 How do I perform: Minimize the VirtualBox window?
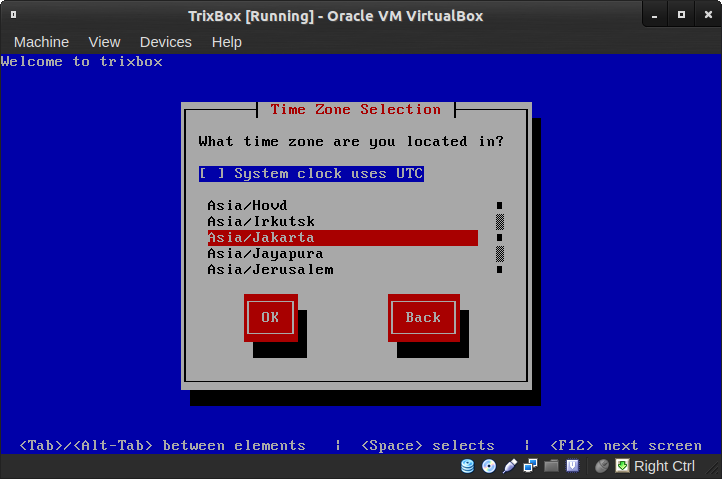tap(654, 15)
